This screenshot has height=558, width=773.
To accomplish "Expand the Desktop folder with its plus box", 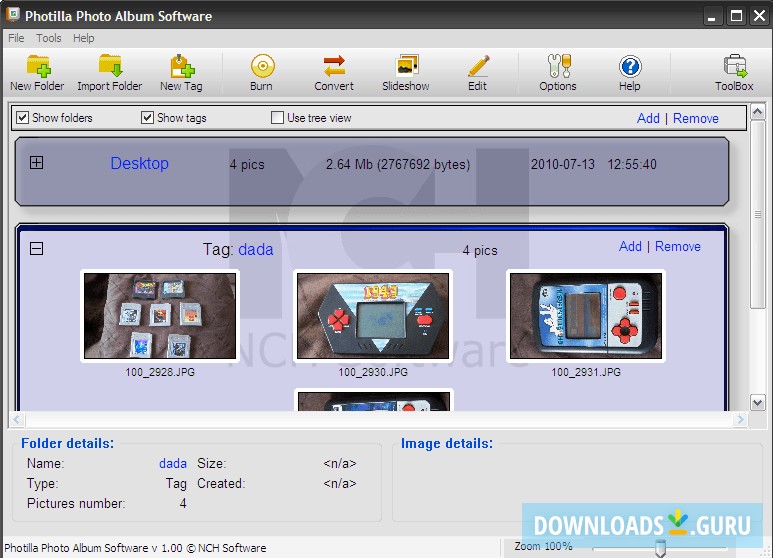I will [x=36, y=163].
